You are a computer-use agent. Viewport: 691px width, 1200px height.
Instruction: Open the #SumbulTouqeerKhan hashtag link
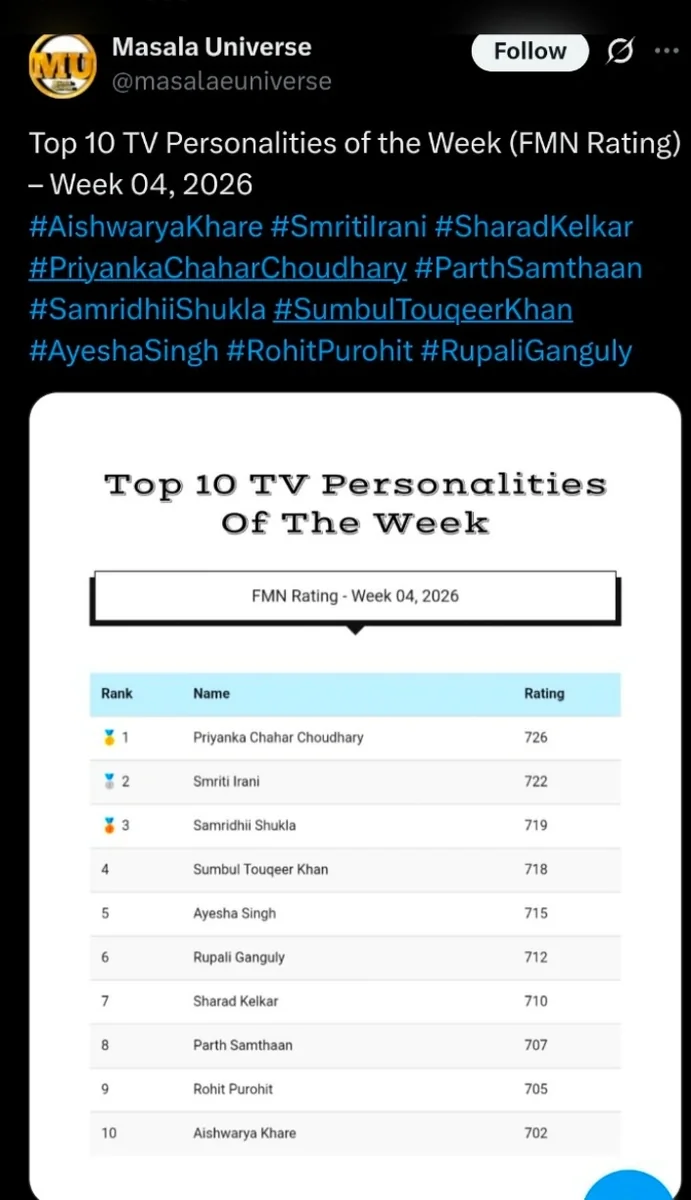[423, 310]
